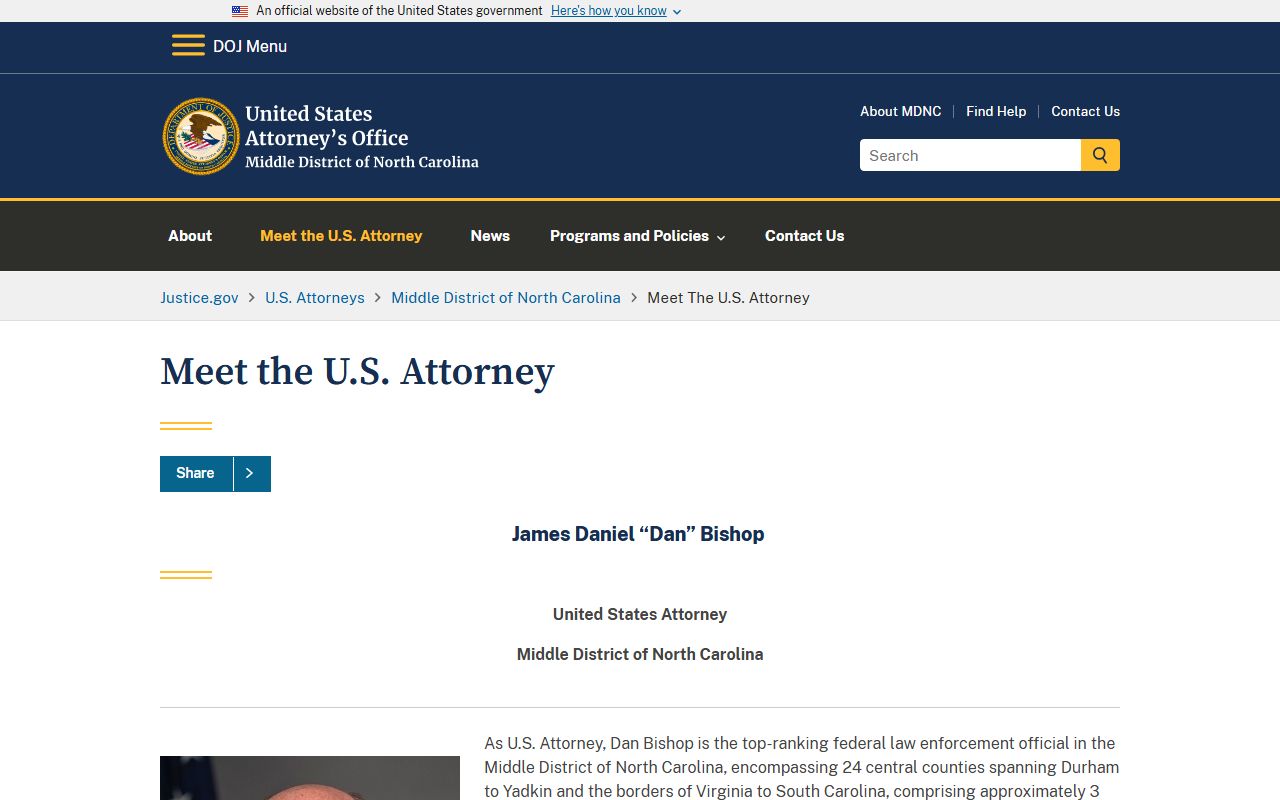Click the About MDNC header link
1280x800 pixels.
pyautogui.click(x=900, y=111)
